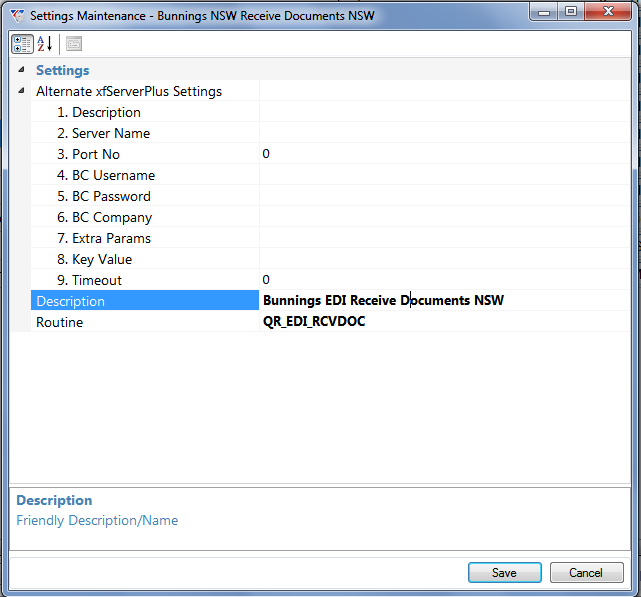Maximize the Settings Maintenance window
The image size is (641, 597).
point(571,11)
